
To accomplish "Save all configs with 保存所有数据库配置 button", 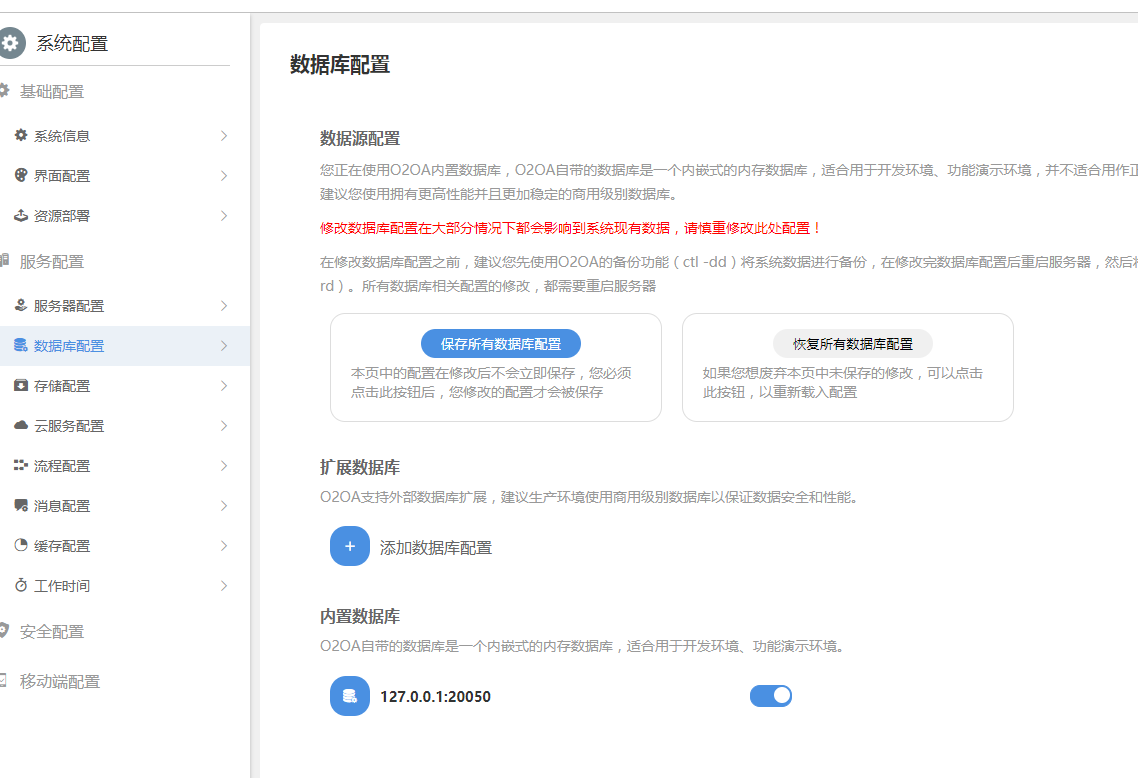I will 501,344.
